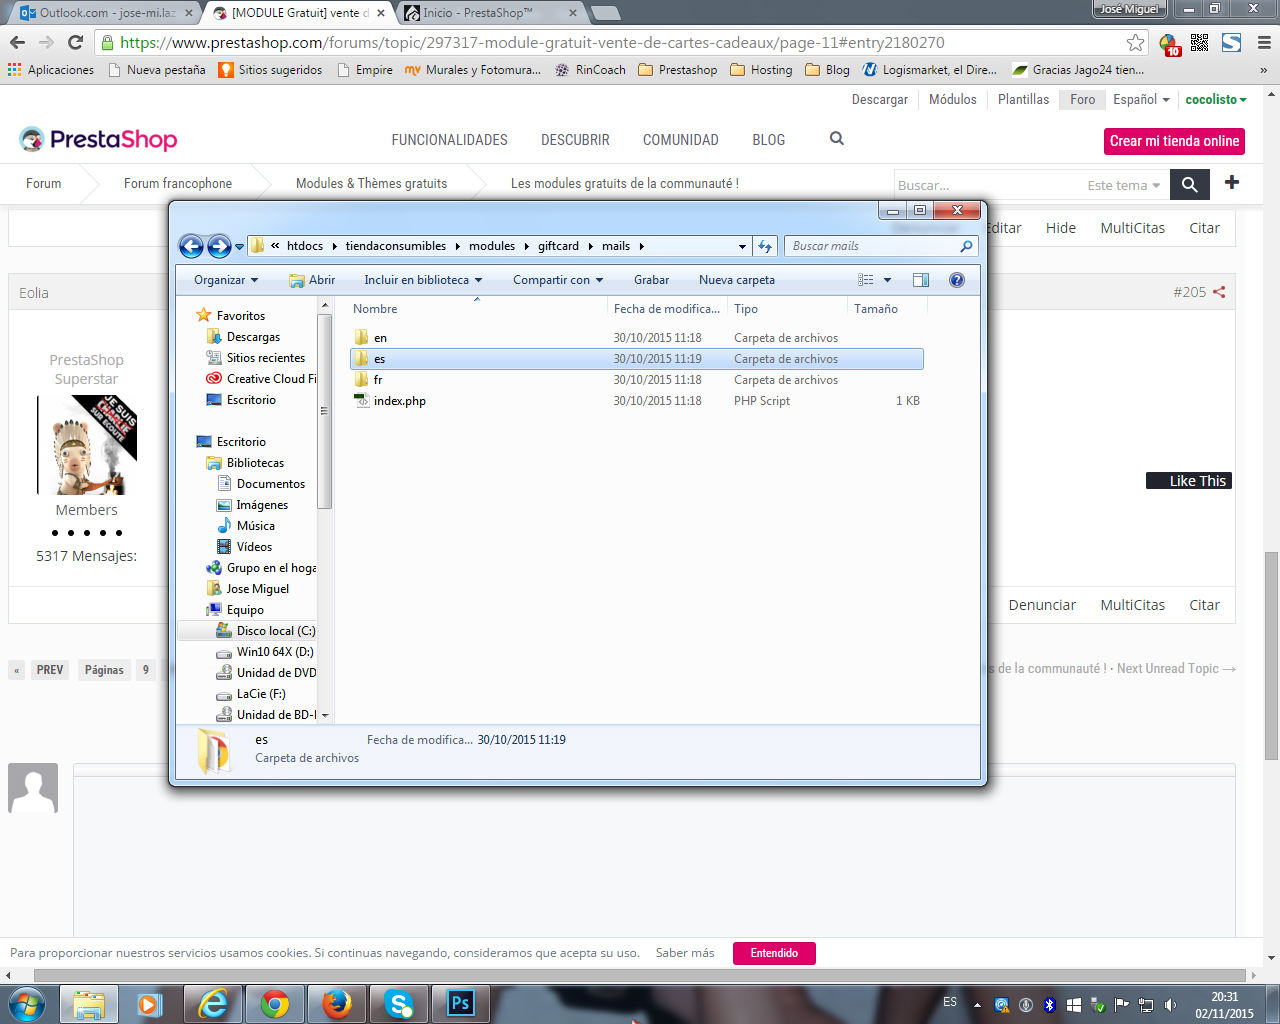
Task: Open the site search magnifier in PrestaShop header
Action: click(x=837, y=139)
